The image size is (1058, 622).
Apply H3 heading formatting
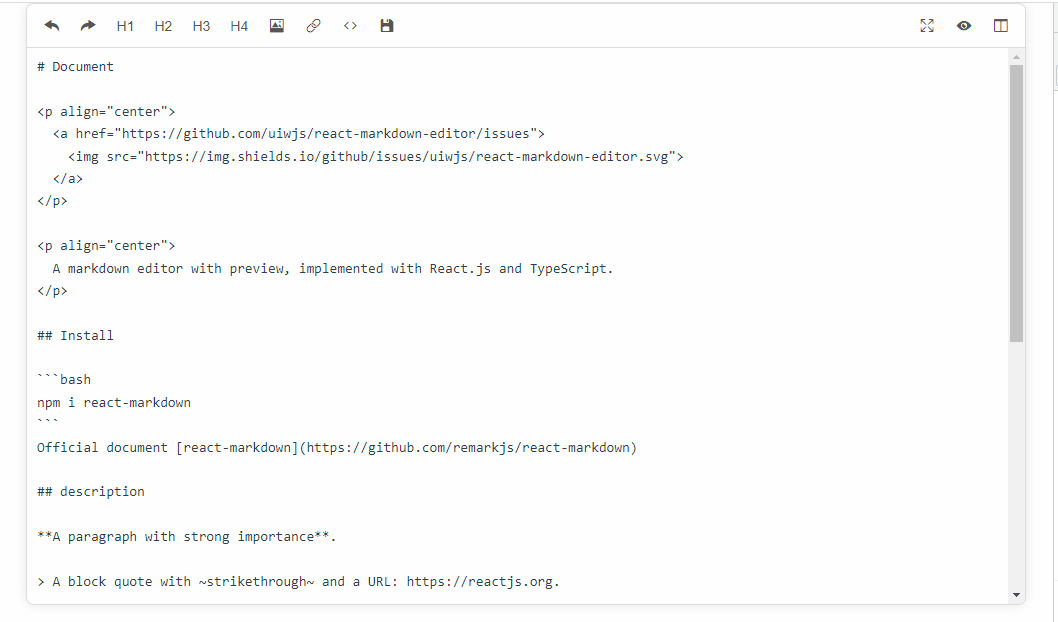tap(201, 25)
